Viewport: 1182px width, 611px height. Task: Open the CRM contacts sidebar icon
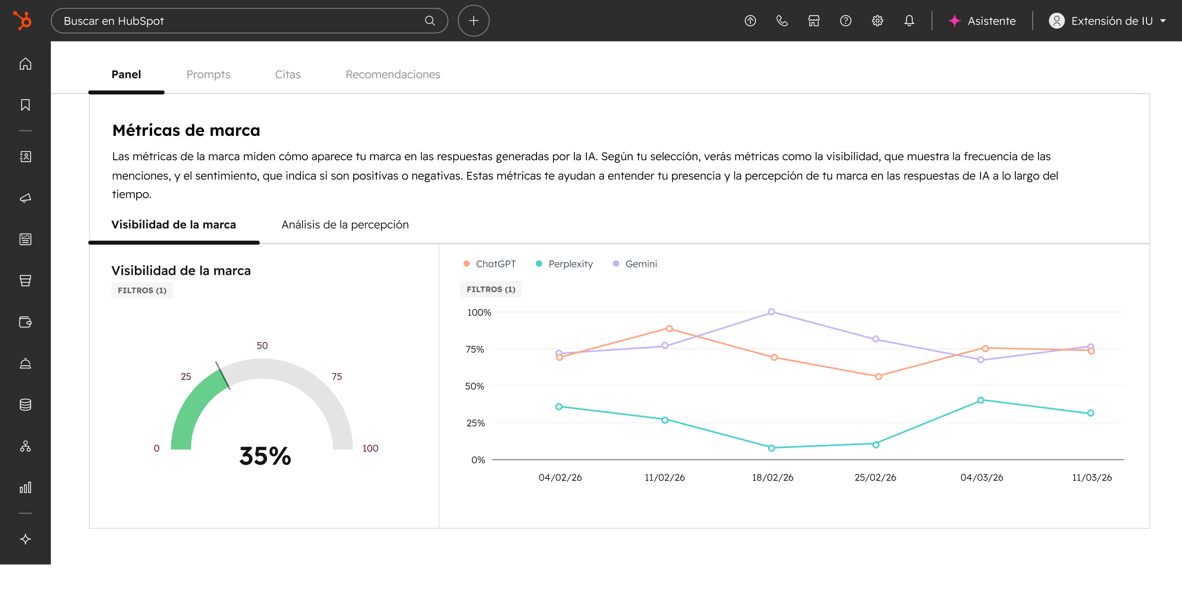click(x=25, y=157)
